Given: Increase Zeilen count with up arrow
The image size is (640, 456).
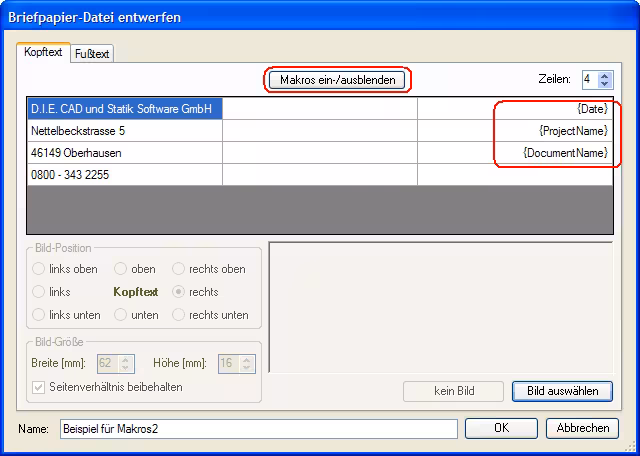Looking at the screenshot, I should pos(605,75).
